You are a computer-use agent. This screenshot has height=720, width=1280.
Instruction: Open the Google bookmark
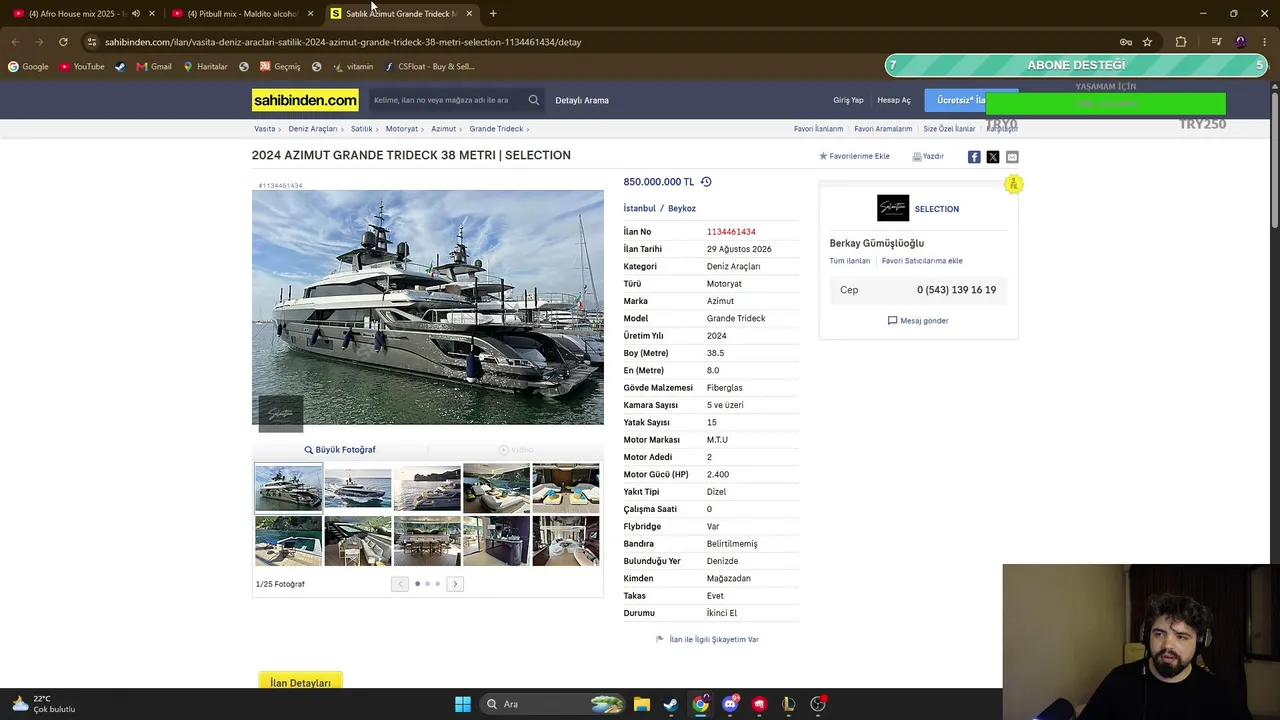28,67
